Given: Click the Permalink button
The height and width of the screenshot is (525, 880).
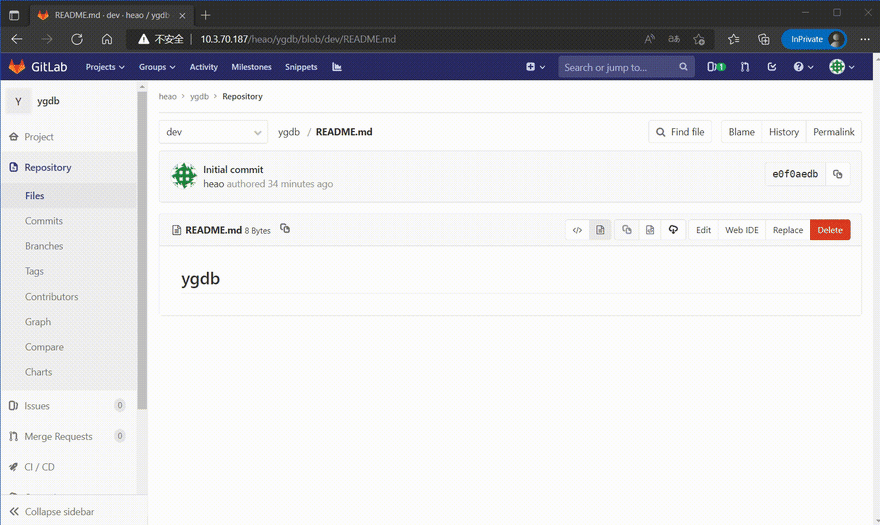Looking at the screenshot, I should 833,132.
